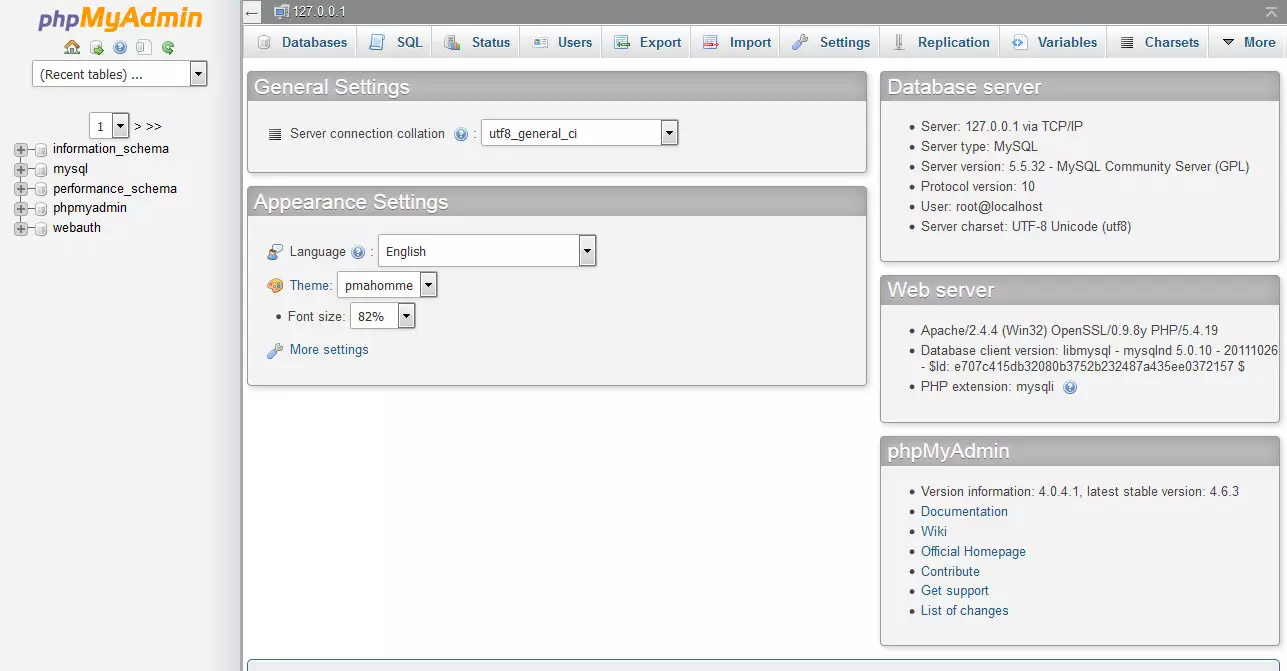The height and width of the screenshot is (671, 1287).
Task: Click the Get support link
Action: point(954,591)
